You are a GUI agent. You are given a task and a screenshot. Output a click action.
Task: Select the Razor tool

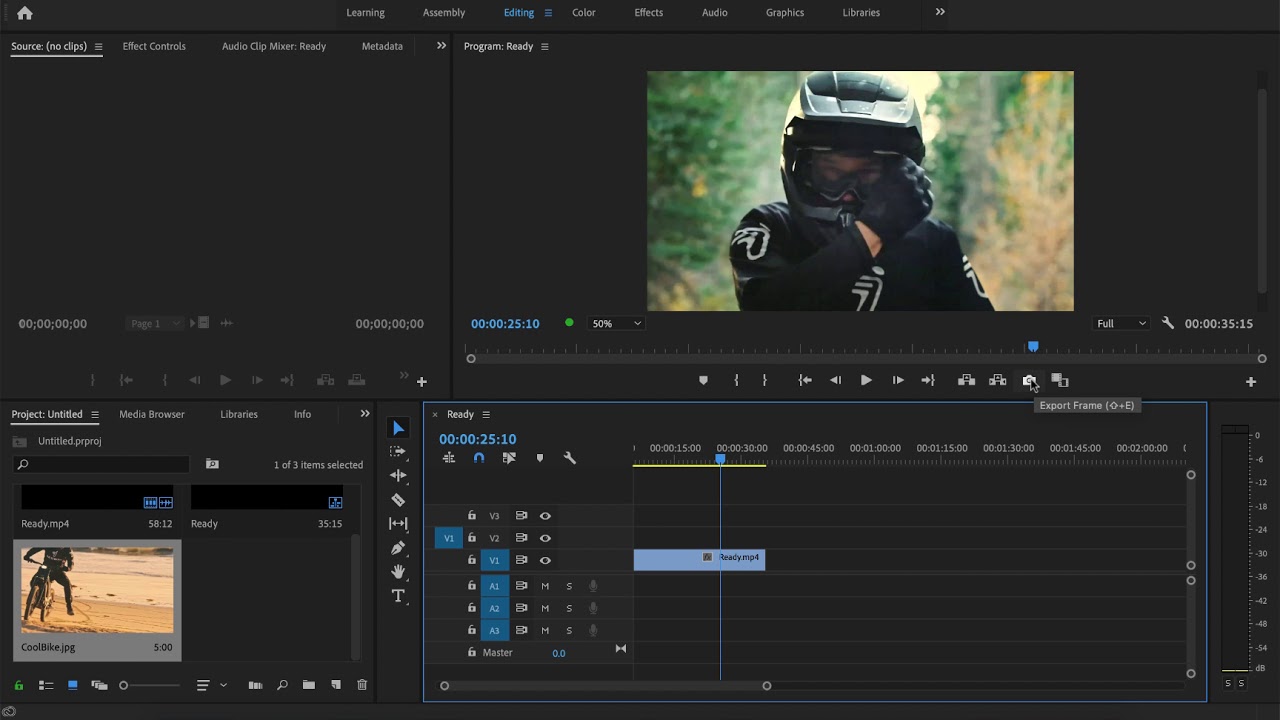pos(398,500)
